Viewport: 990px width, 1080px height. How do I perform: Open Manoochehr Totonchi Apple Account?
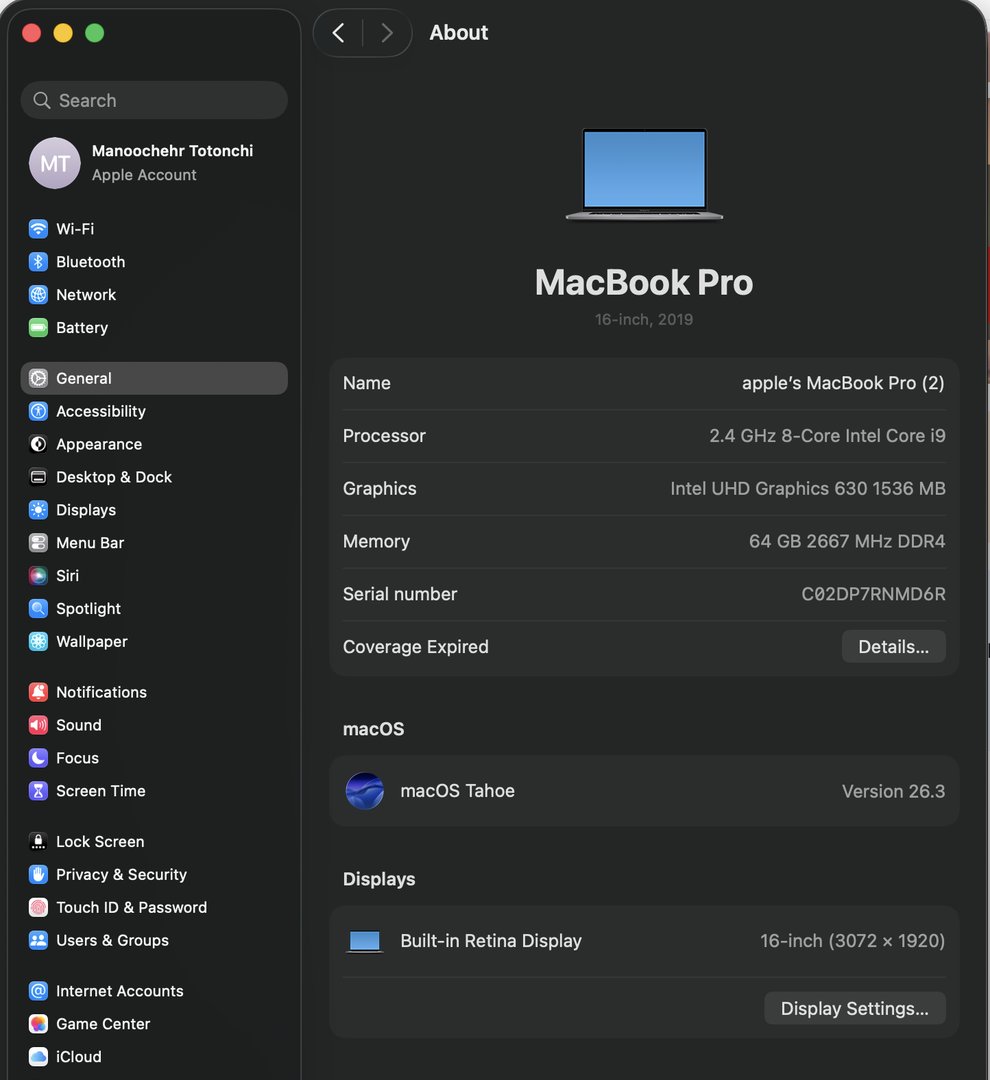click(154, 163)
